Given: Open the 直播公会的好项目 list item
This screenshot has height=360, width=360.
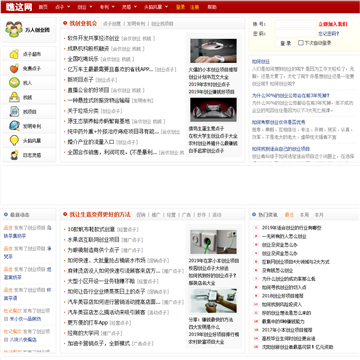Looking at the screenshot, I should point(88,90).
